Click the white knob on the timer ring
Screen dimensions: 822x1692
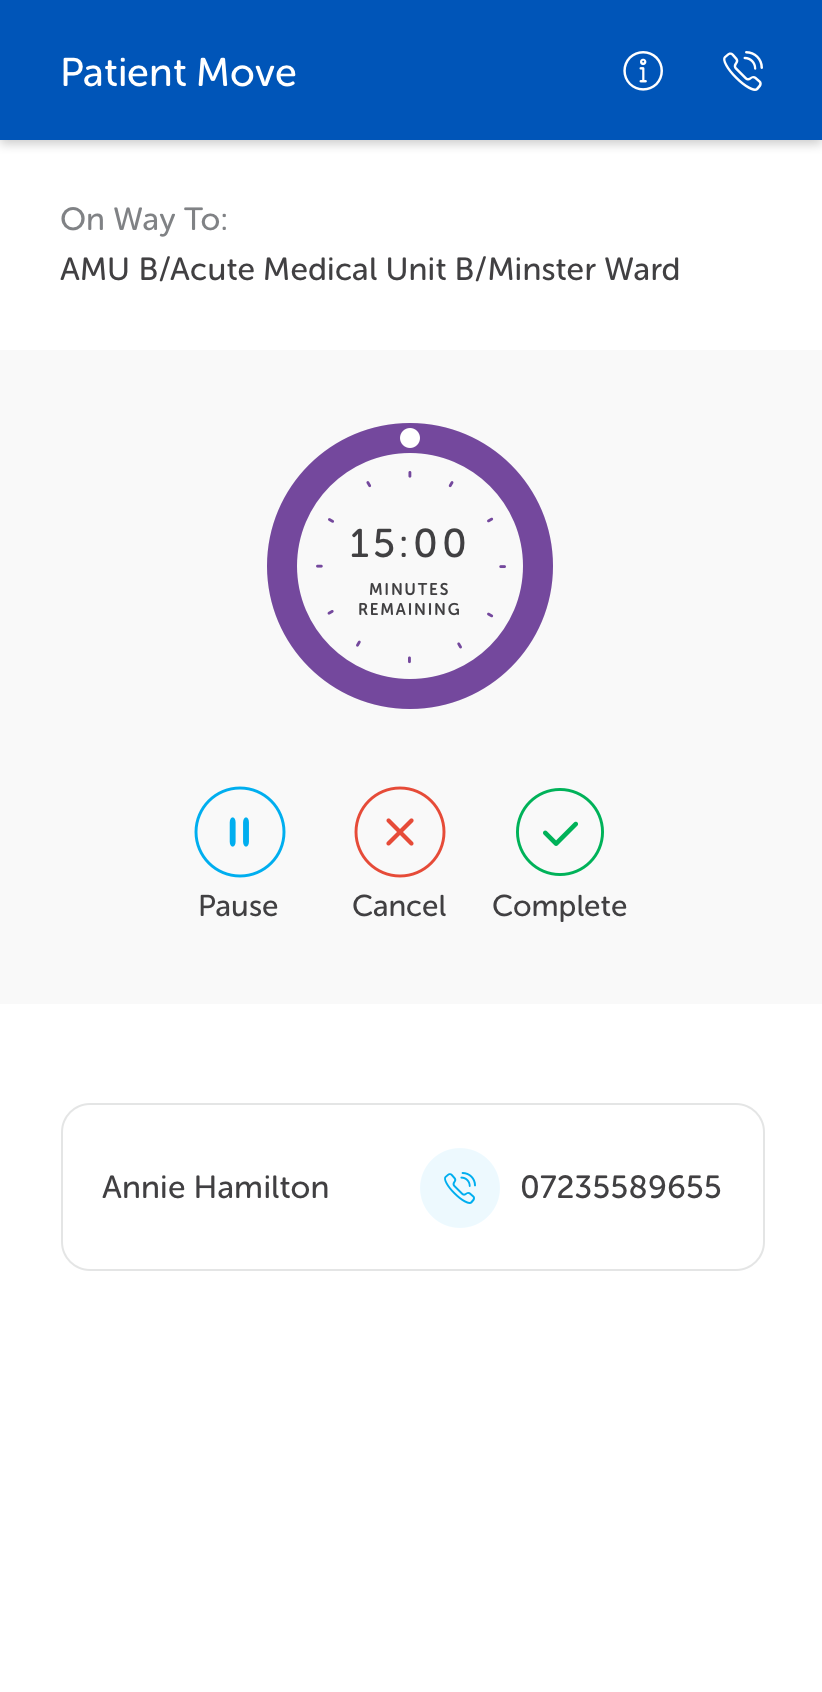coord(410,438)
